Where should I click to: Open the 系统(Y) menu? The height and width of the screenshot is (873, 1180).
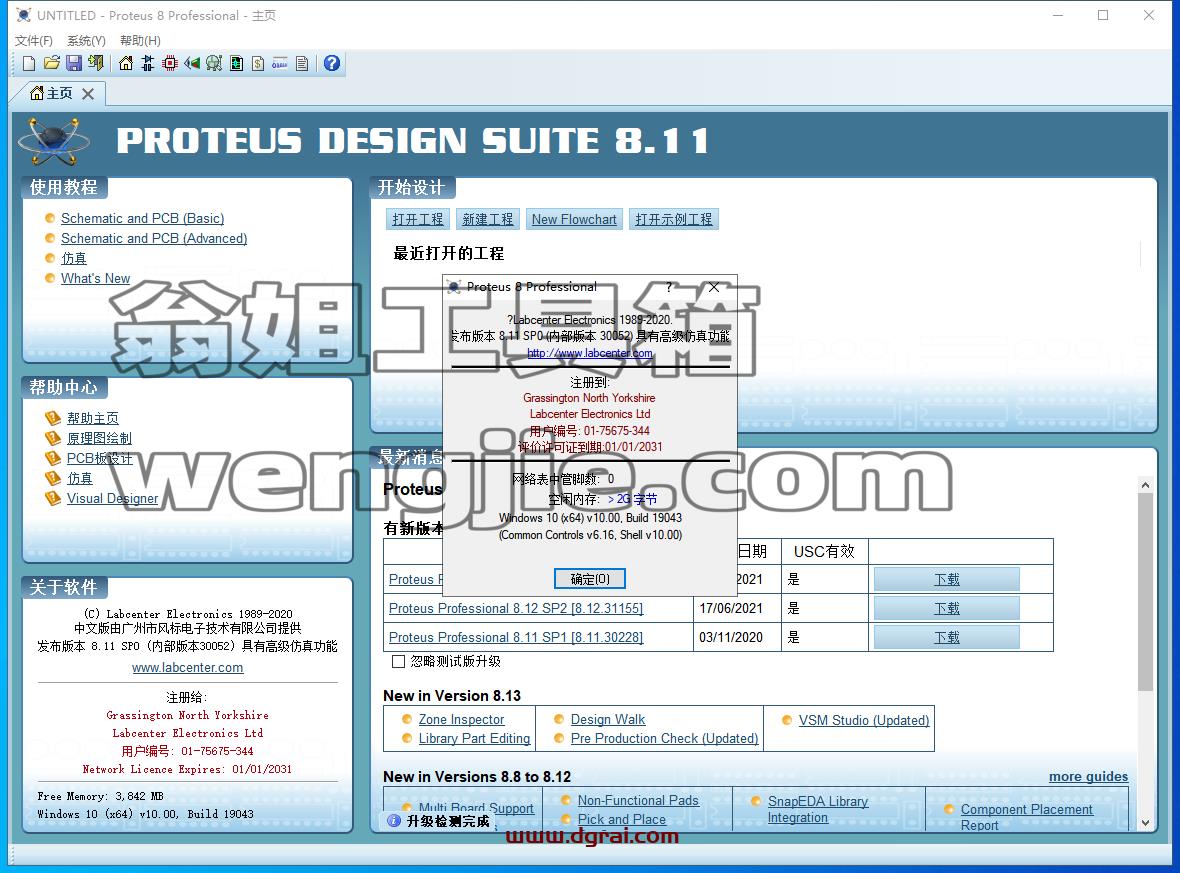[86, 41]
